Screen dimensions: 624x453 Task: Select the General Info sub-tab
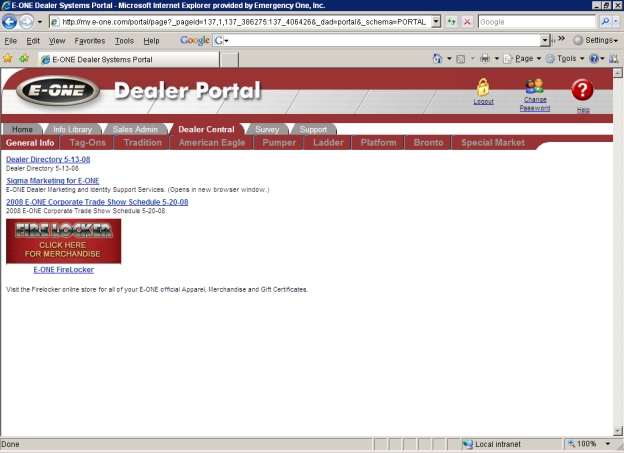point(30,143)
